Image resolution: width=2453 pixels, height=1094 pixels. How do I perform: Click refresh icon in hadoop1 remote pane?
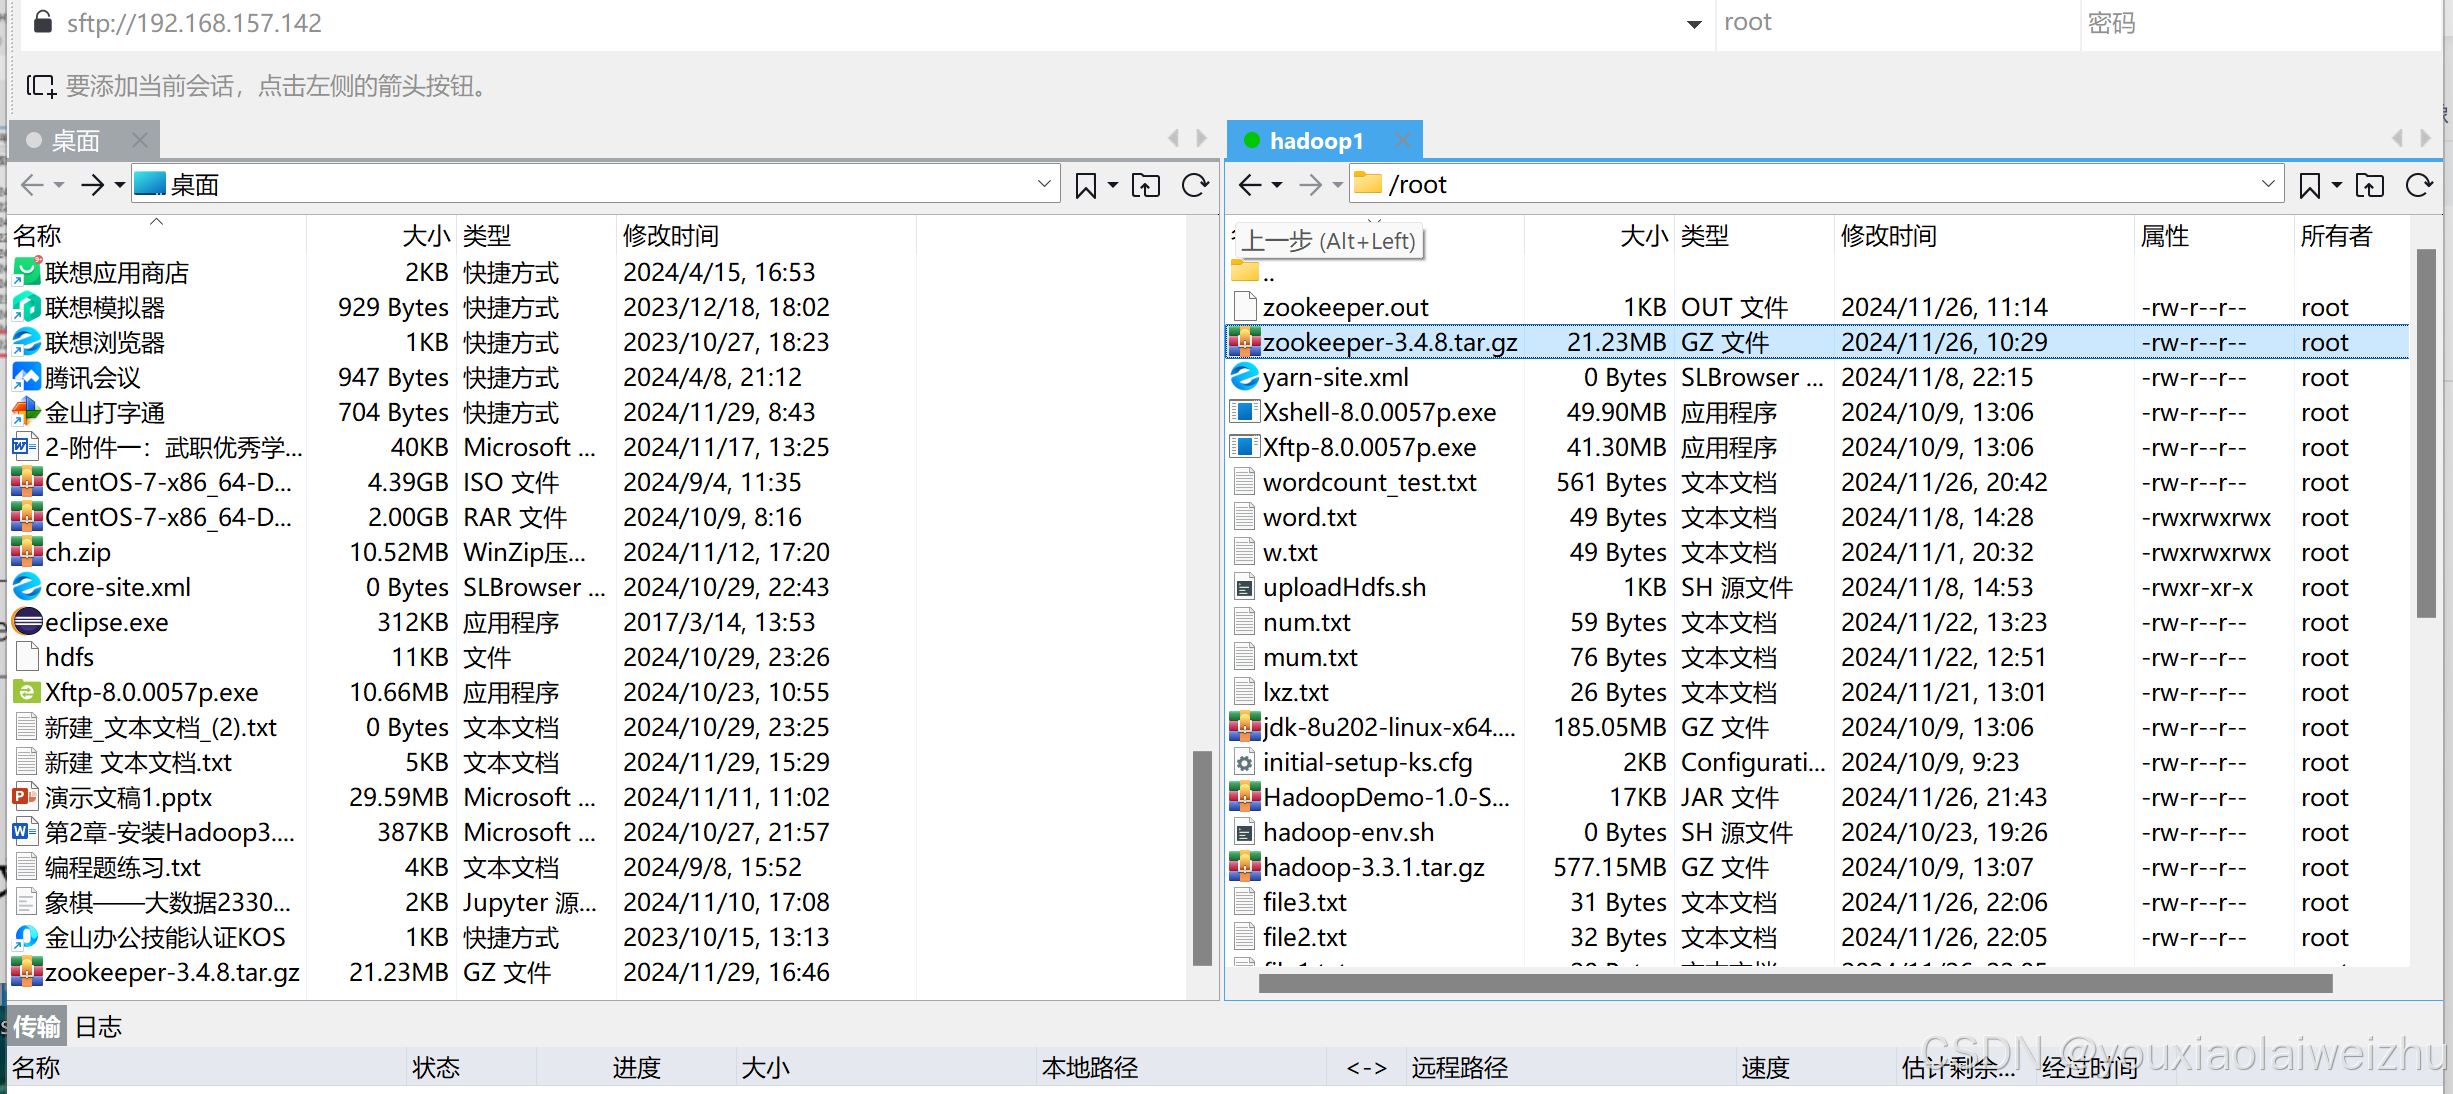tap(2418, 185)
